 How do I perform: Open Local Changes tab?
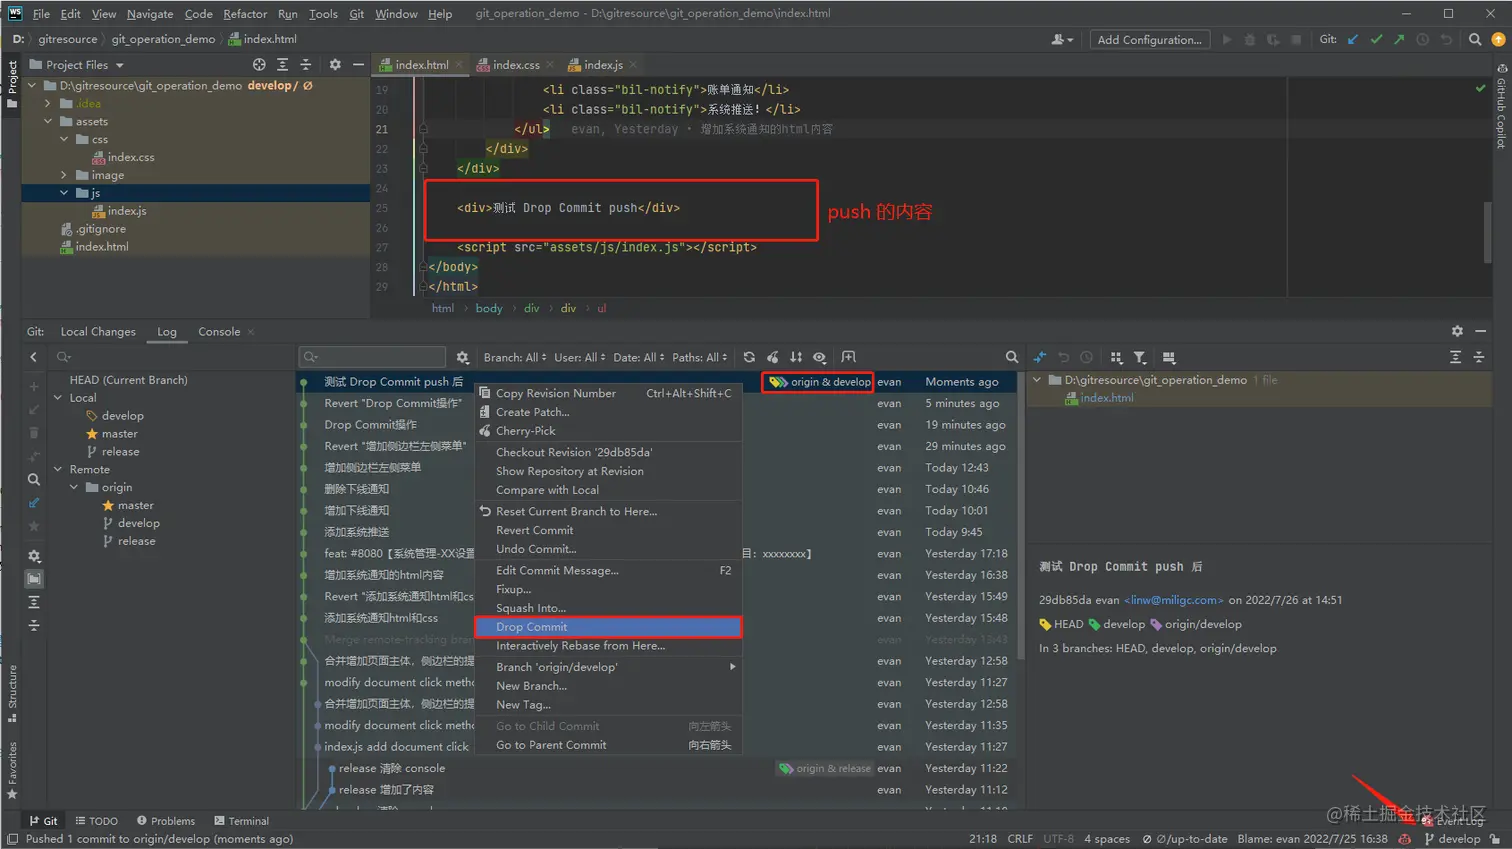pyautogui.click(x=98, y=332)
